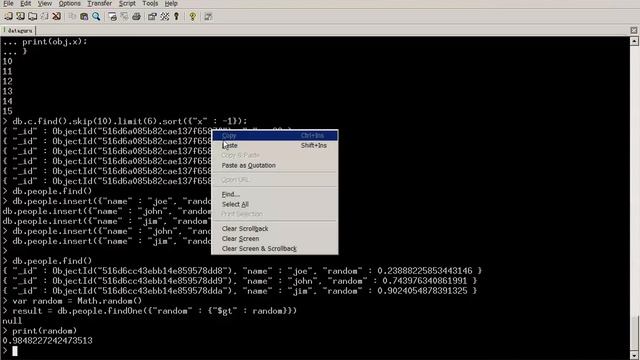Open the View menu

(44, 3)
